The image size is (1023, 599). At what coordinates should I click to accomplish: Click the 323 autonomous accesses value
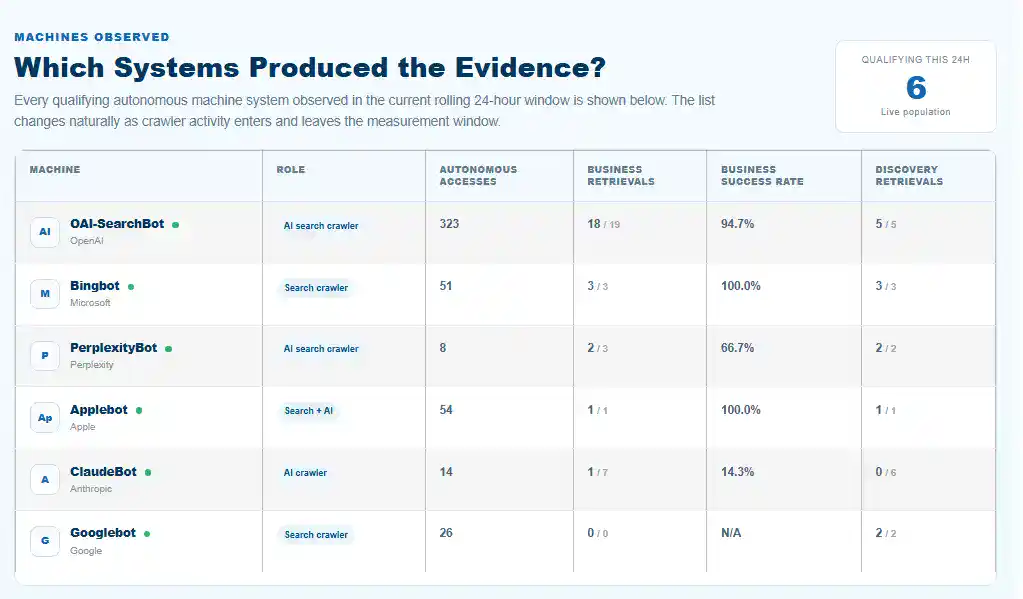tap(450, 224)
